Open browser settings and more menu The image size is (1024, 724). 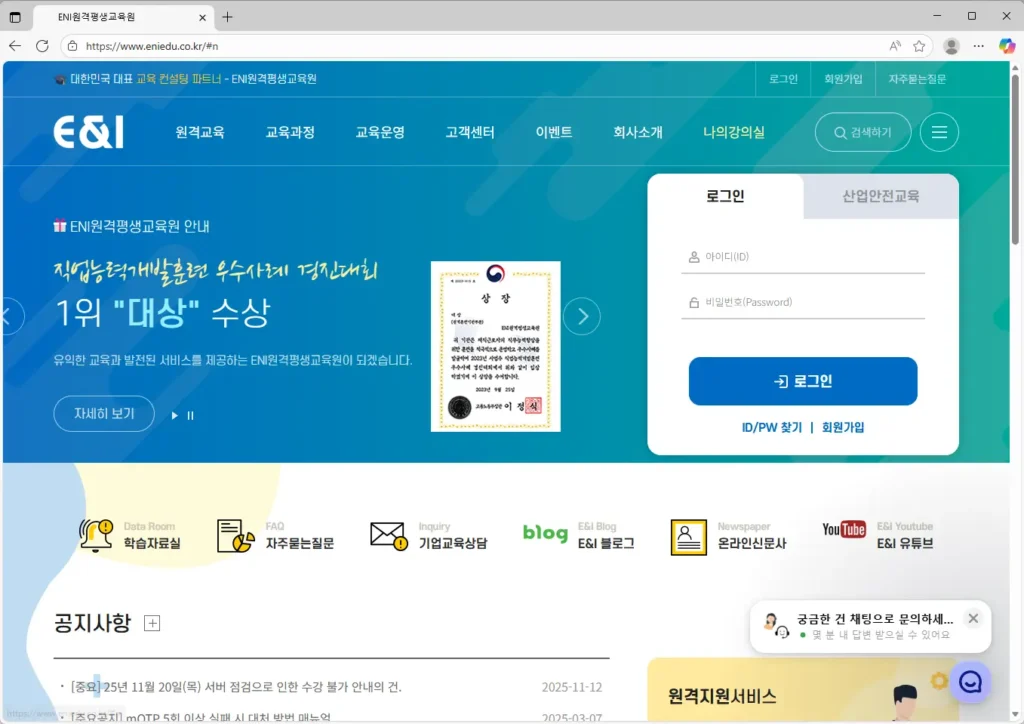pos(978,46)
